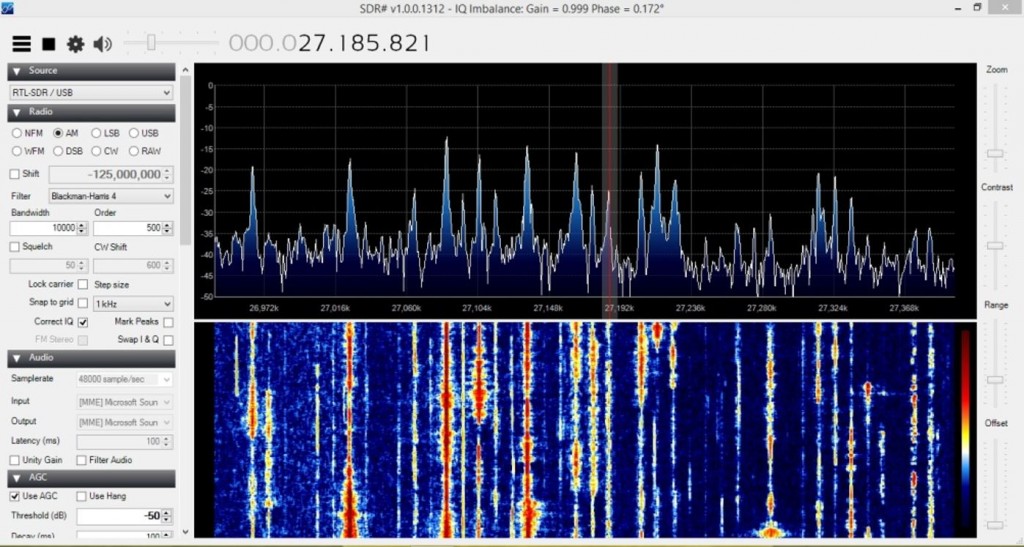Screen dimensions: 1024x547
Task: Collapse the Source panel section
Action: pos(17,71)
